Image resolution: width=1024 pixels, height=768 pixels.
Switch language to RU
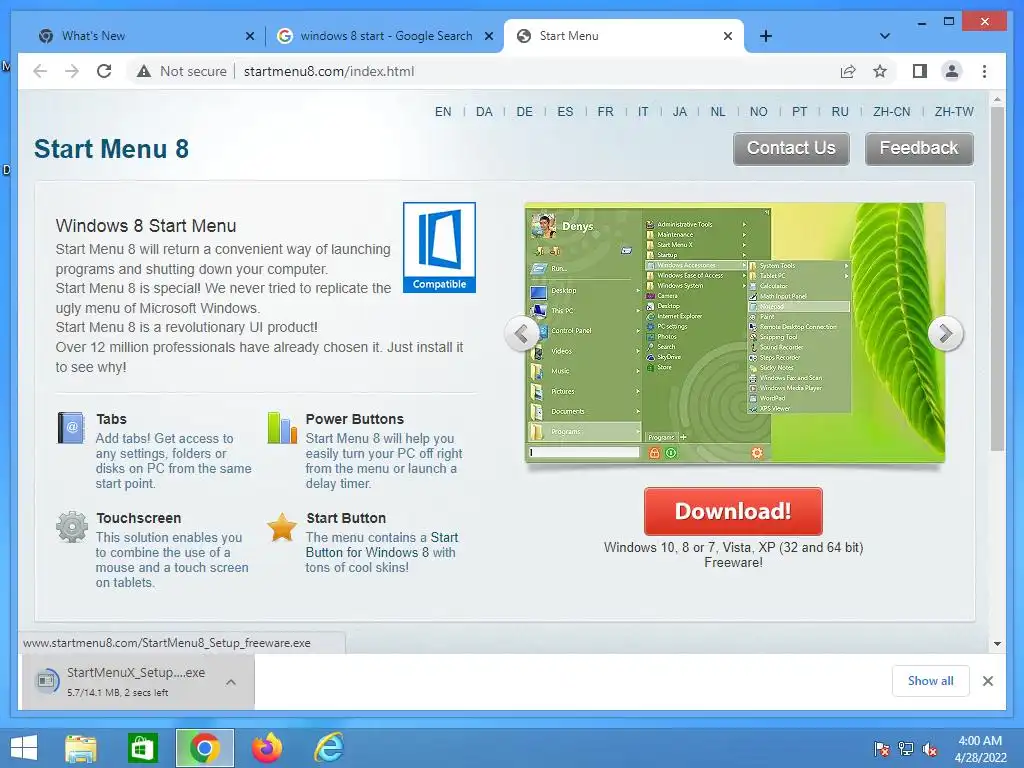(x=840, y=112)
